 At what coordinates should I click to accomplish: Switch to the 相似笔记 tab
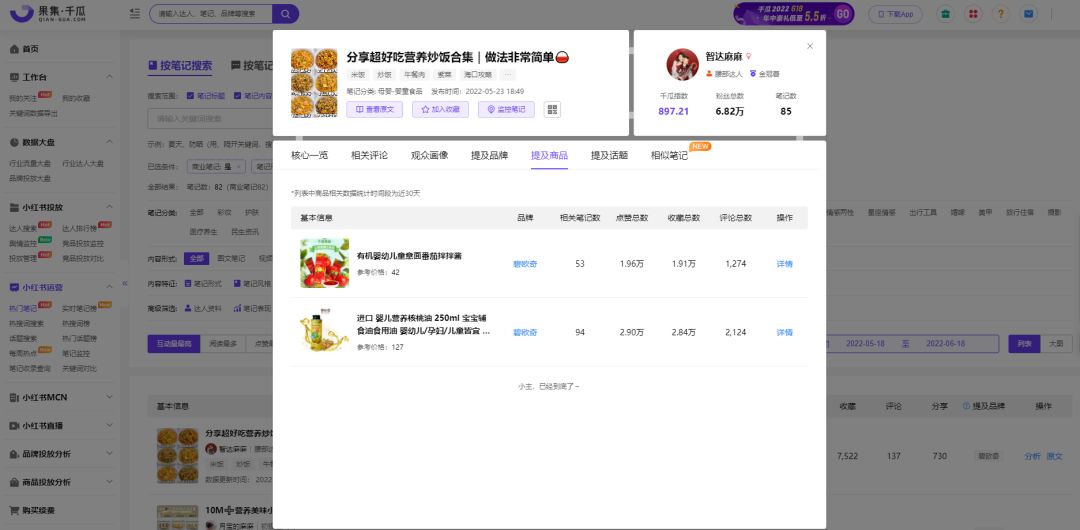[669, 156]
